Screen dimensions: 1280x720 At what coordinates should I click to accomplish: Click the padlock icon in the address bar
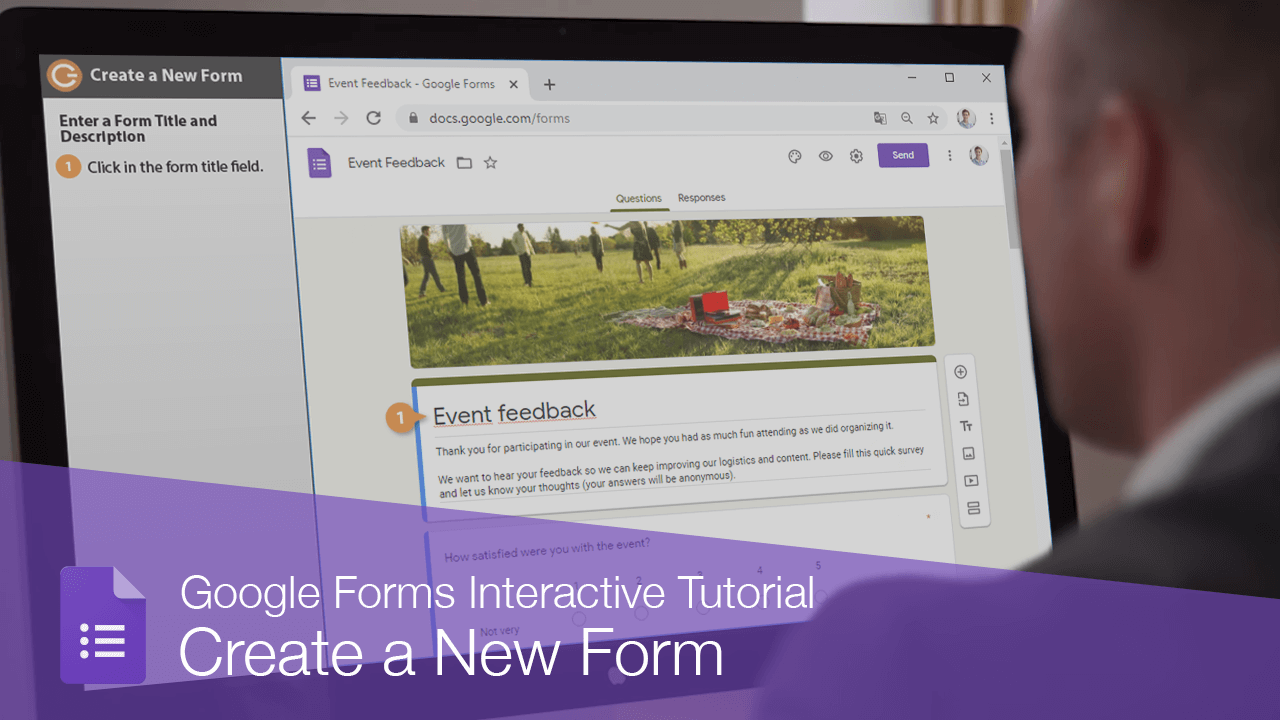coord(413,118)
